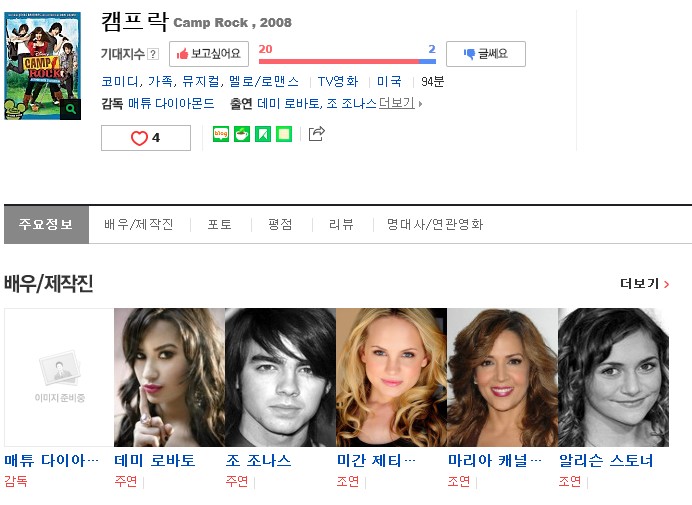The width and height of the screenshot is (692, 505).
Task: Follow the director link 매튜 다이아몬드
Action: click(x=171, y=103)
